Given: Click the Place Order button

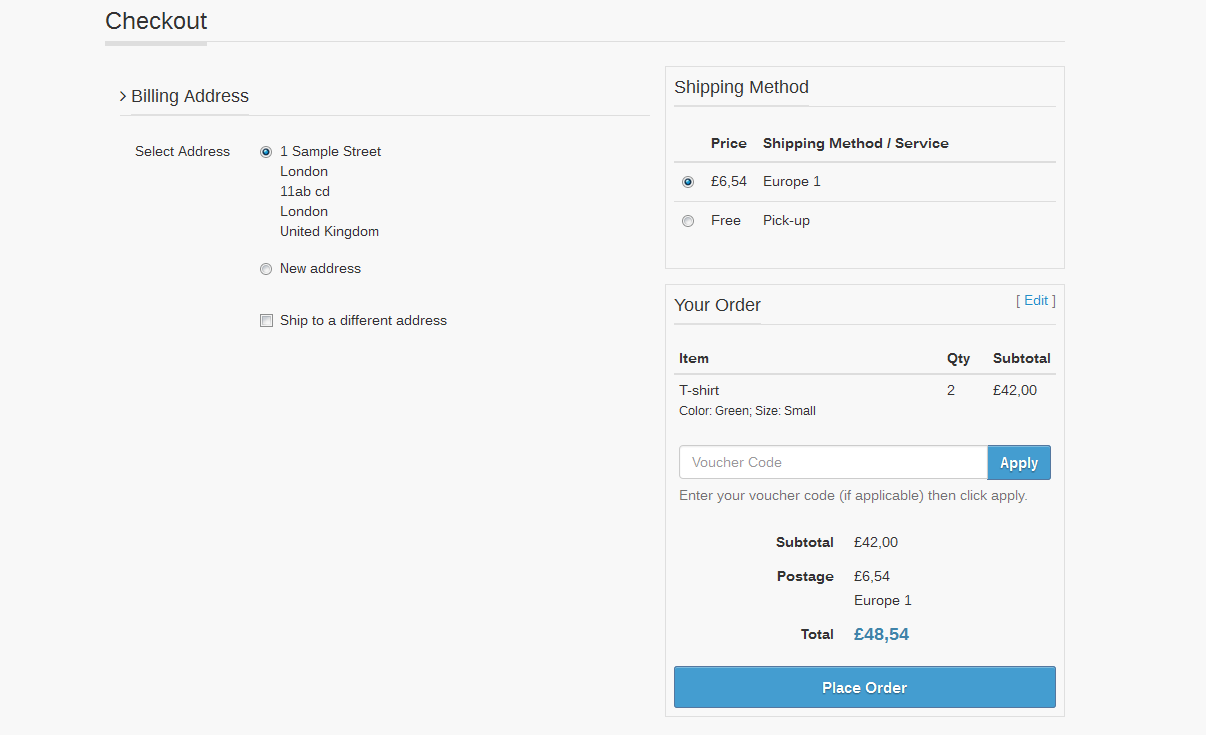Looking at the screenshot, I should point(864,687).
